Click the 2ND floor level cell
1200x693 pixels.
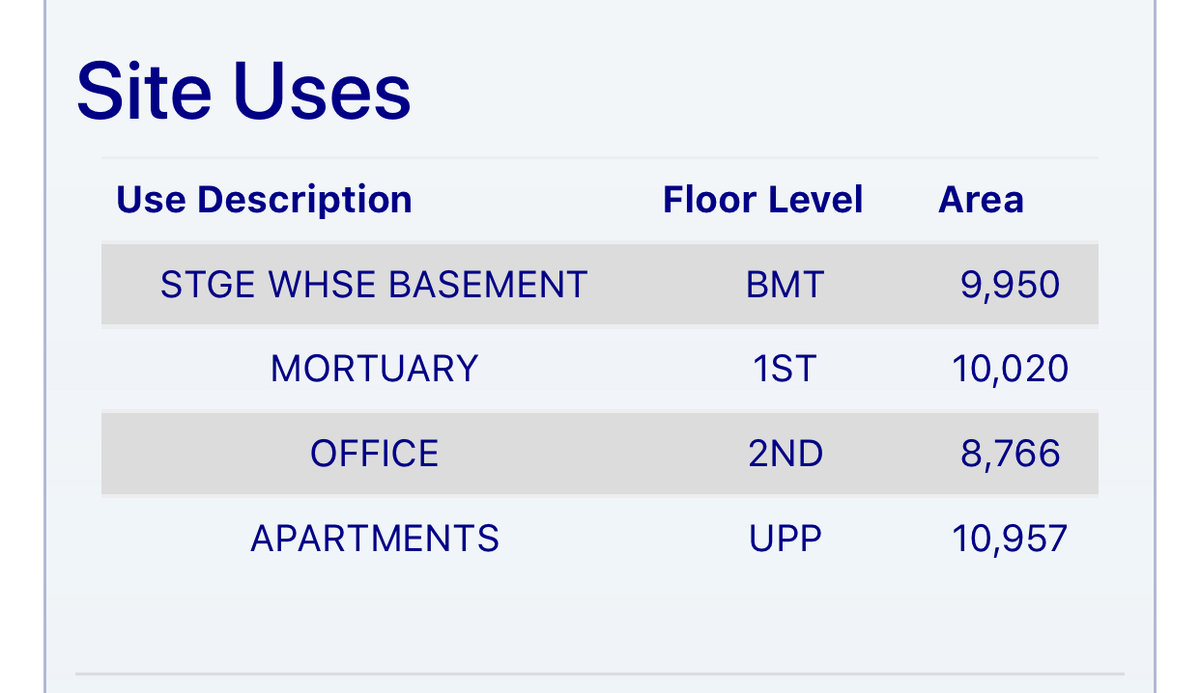[785, 454]
